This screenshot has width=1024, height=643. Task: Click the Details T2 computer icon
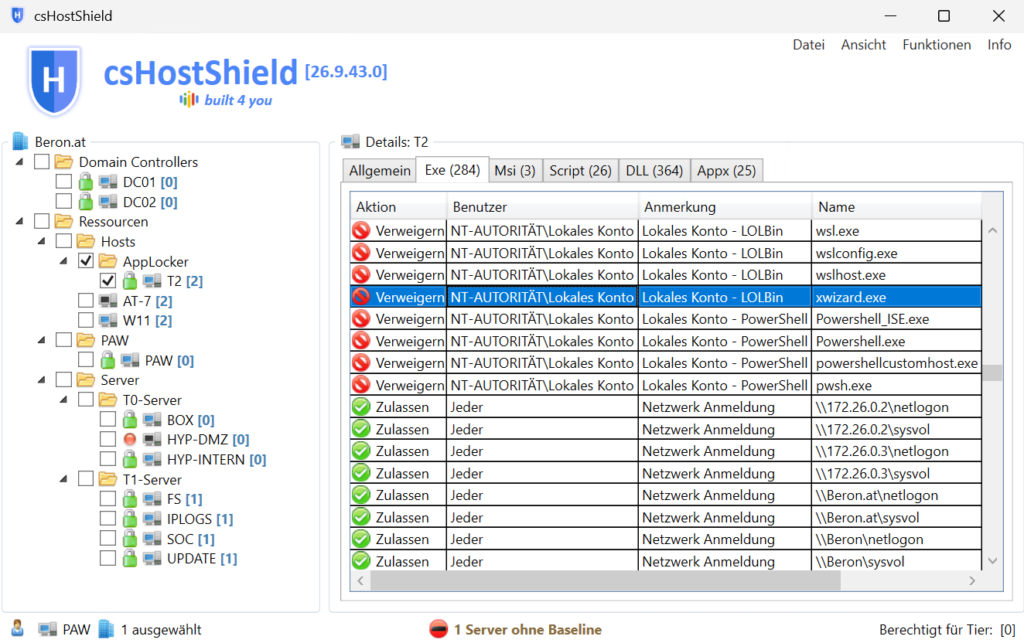tap(351, 142)
